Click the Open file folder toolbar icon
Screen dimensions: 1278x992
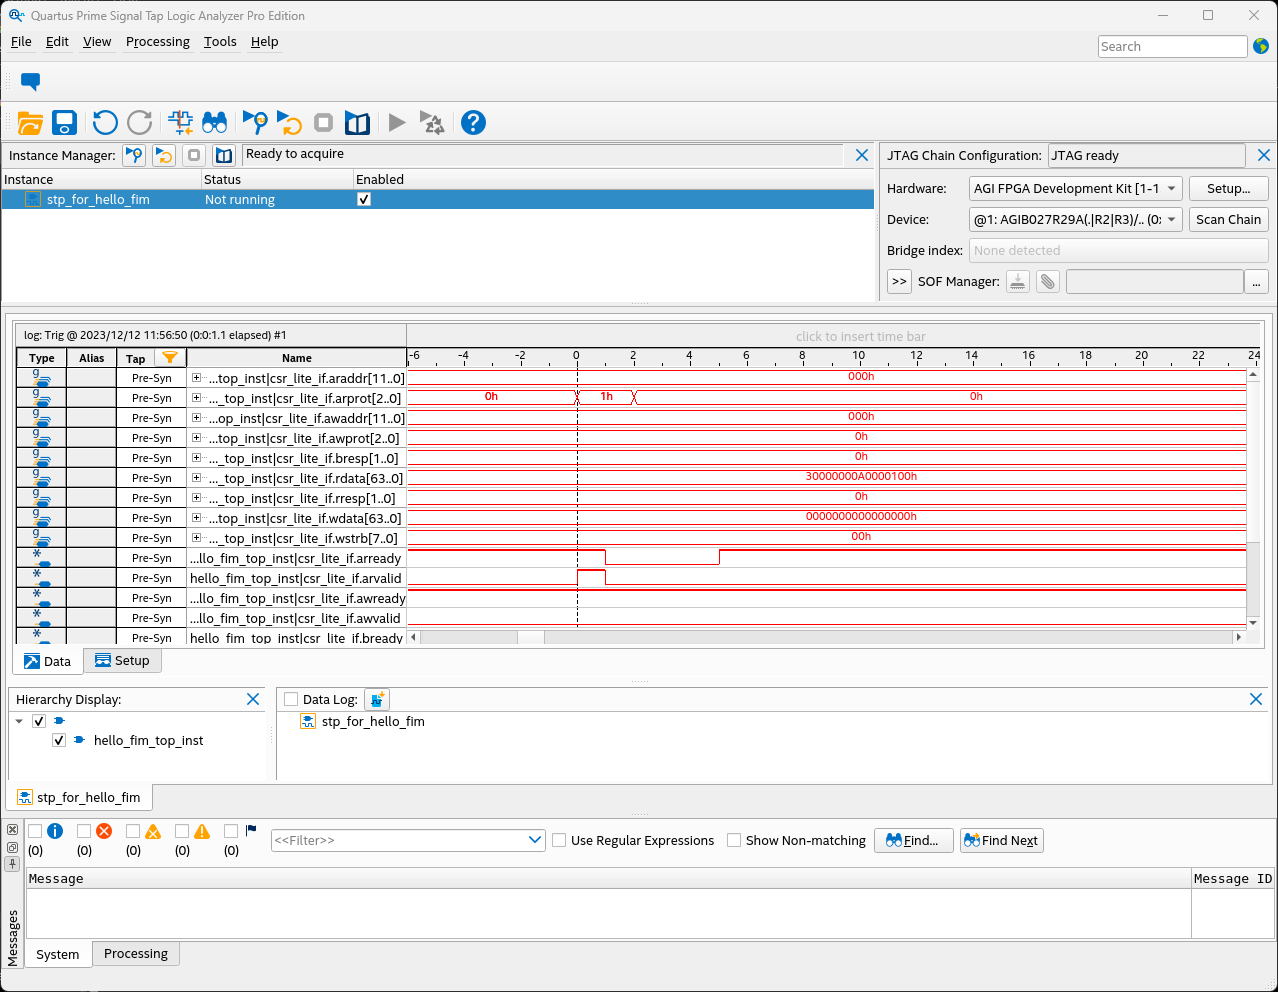pos(30,123)
